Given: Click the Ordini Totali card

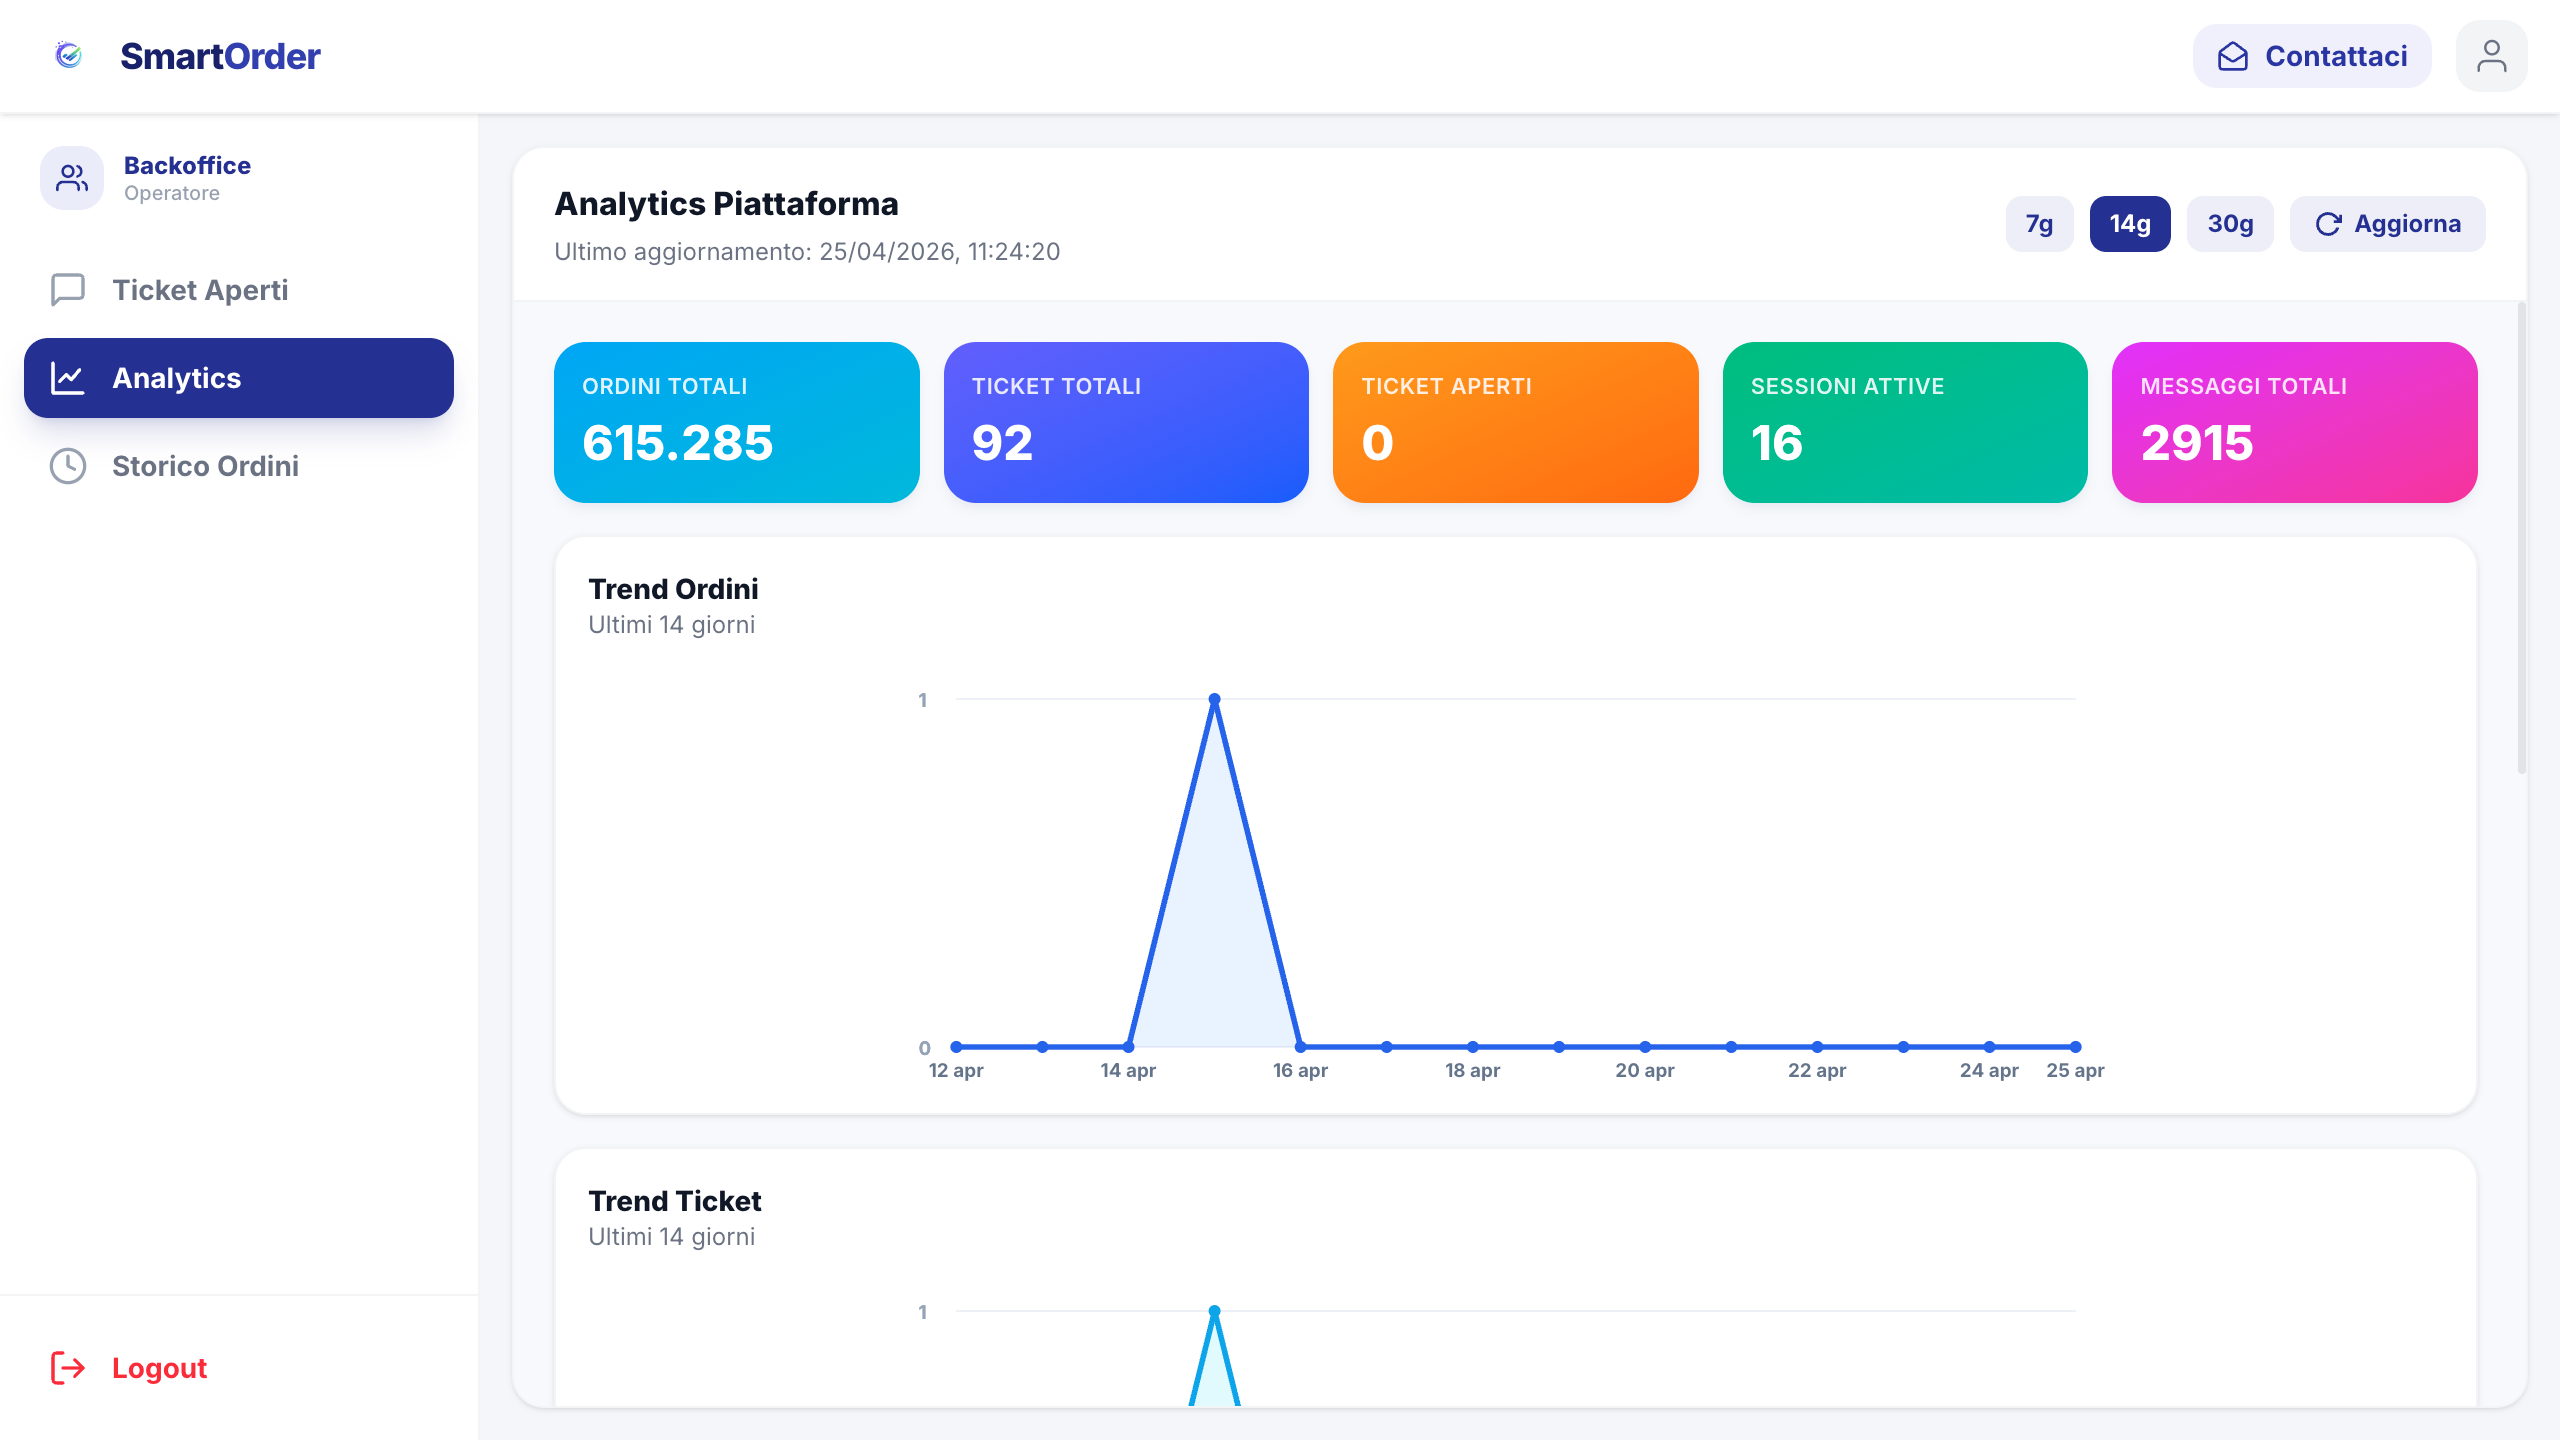Looking at the screenshot, I should pyautogui.click(x=737, y=422).
